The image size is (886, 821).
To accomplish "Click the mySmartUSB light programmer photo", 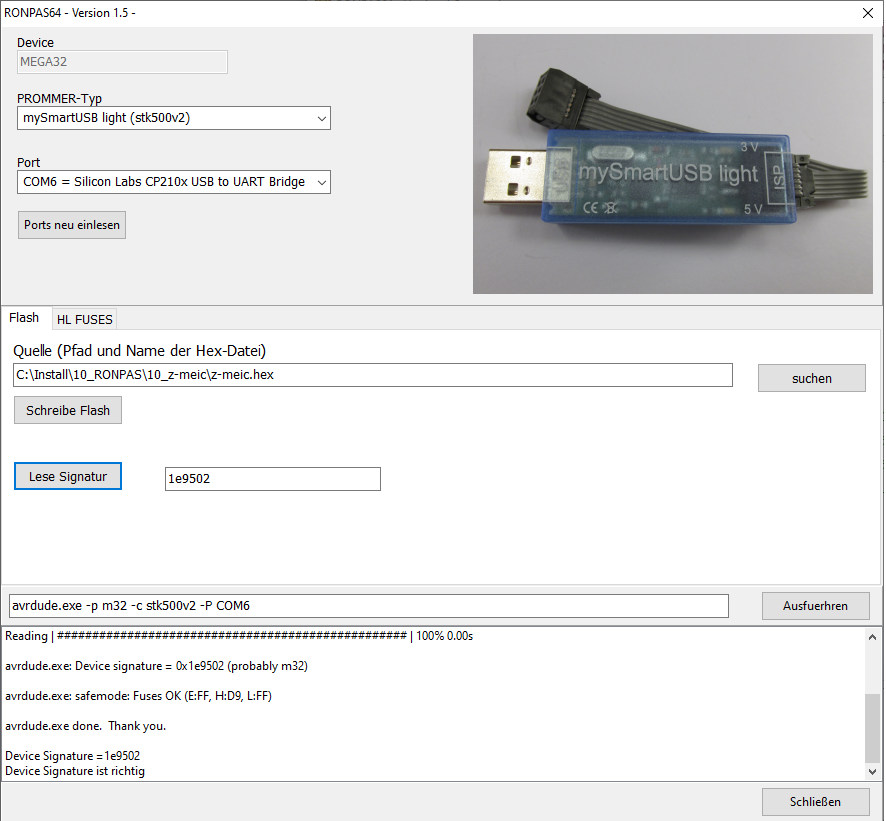I will click(672, 164).
